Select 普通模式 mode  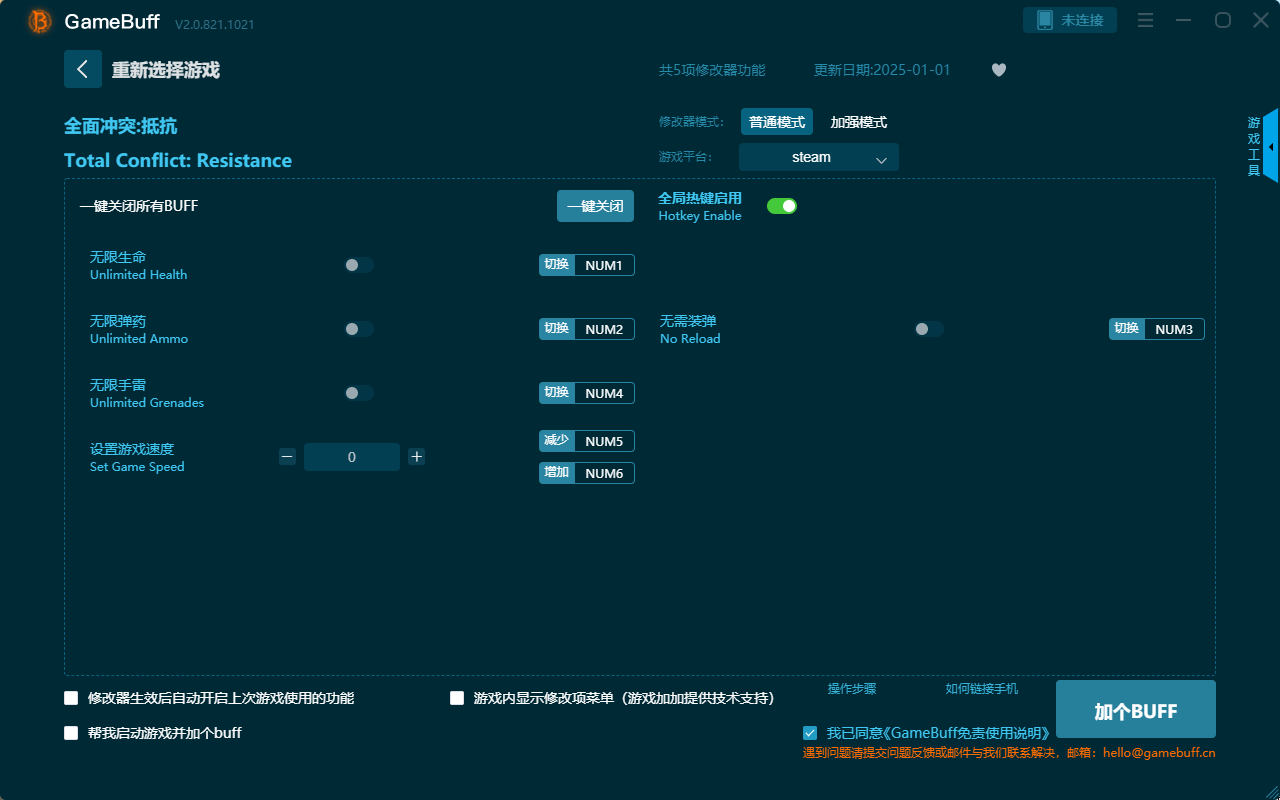point(777,121)
